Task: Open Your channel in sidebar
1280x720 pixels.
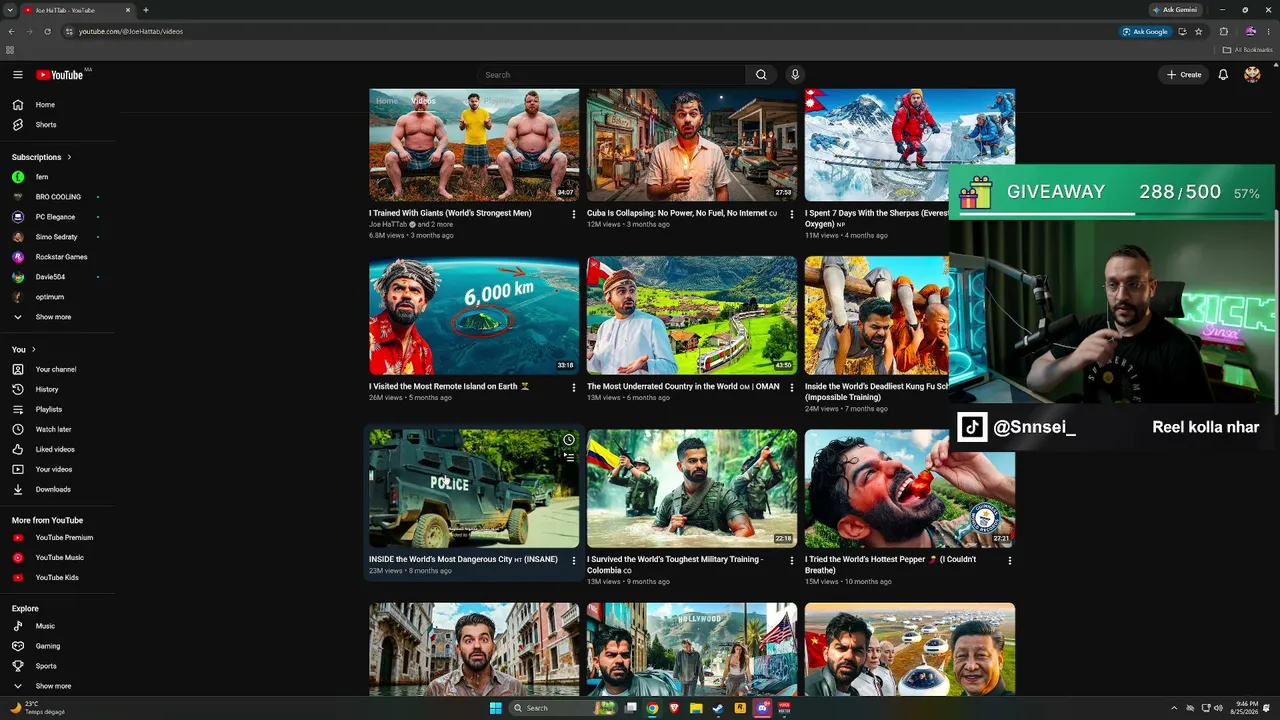Action: point(58,370)
